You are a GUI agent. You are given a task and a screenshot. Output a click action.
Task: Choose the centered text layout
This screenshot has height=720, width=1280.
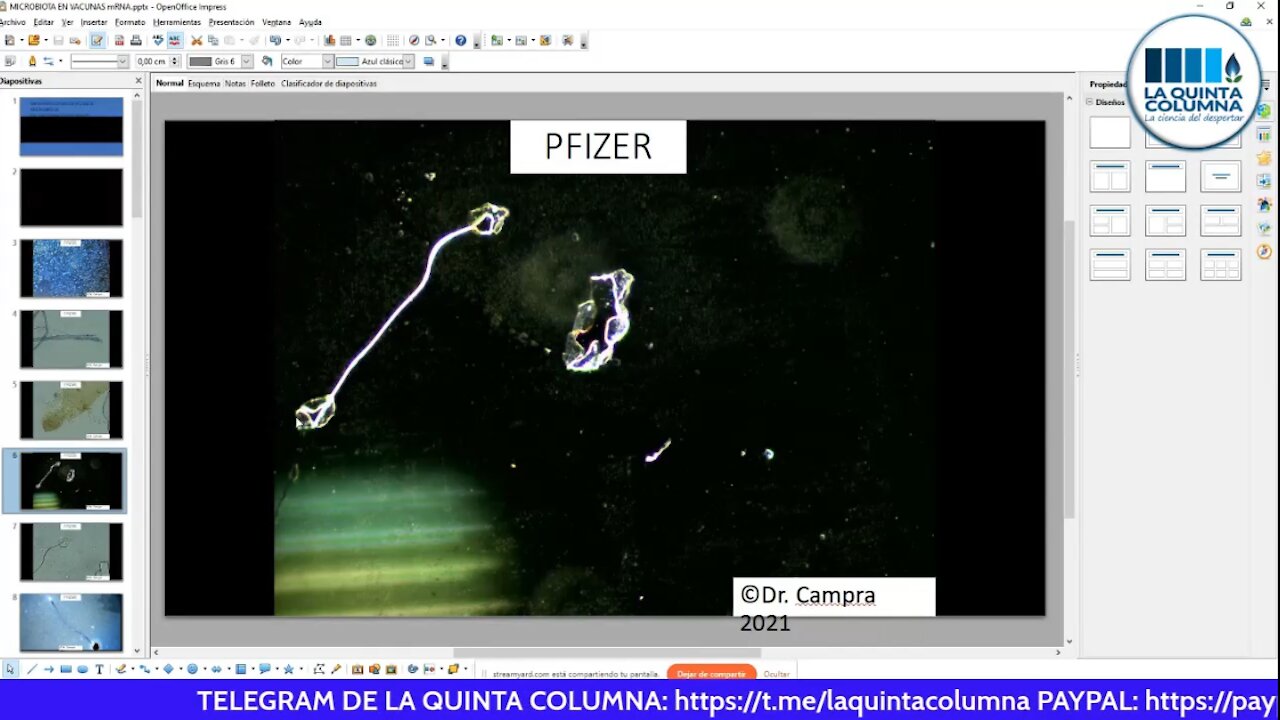coord(1221,176)
